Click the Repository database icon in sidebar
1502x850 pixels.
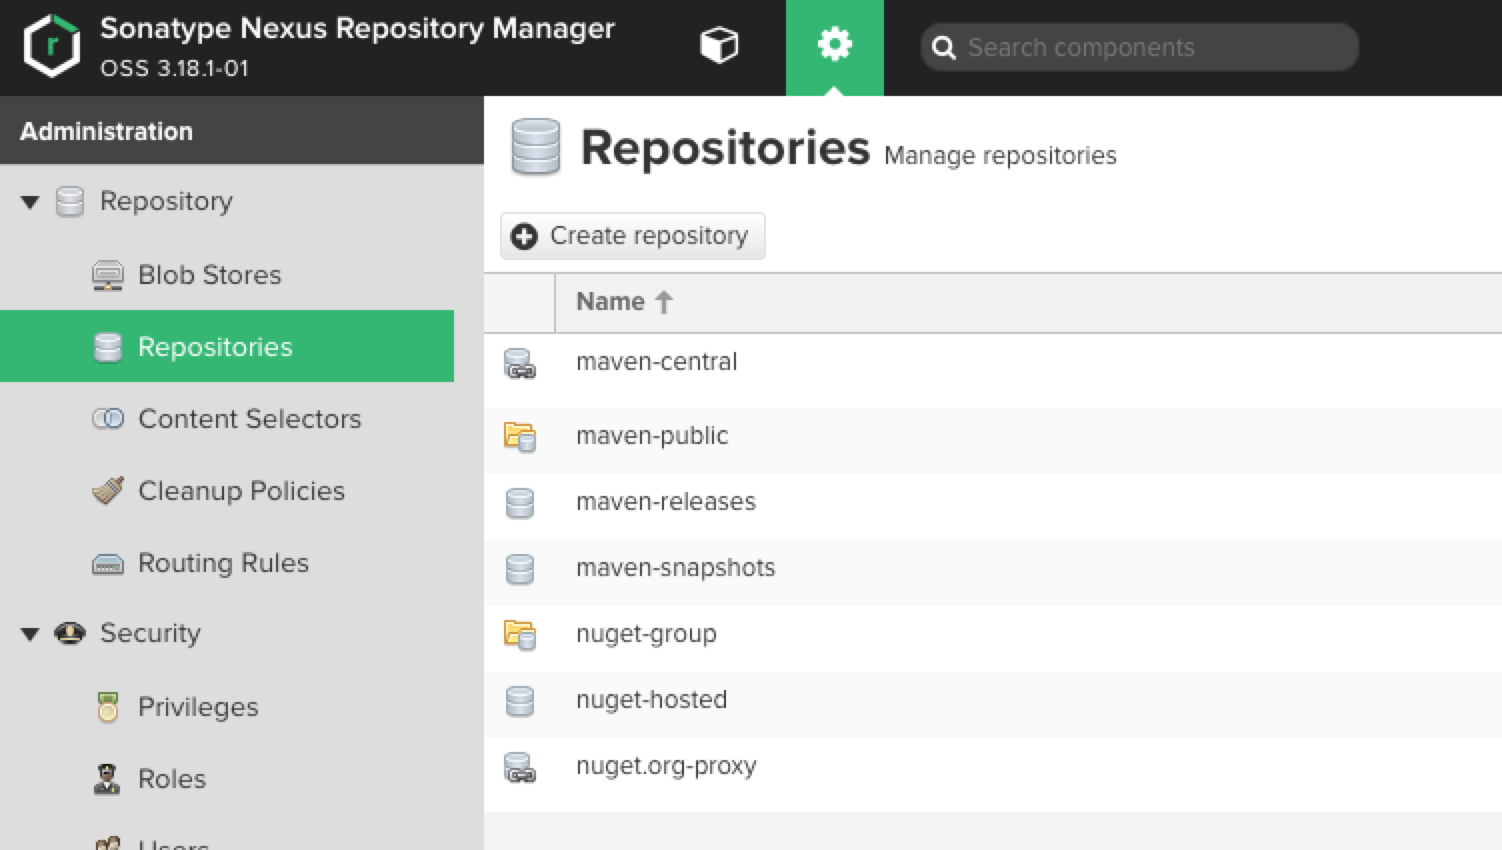point(70,202)
